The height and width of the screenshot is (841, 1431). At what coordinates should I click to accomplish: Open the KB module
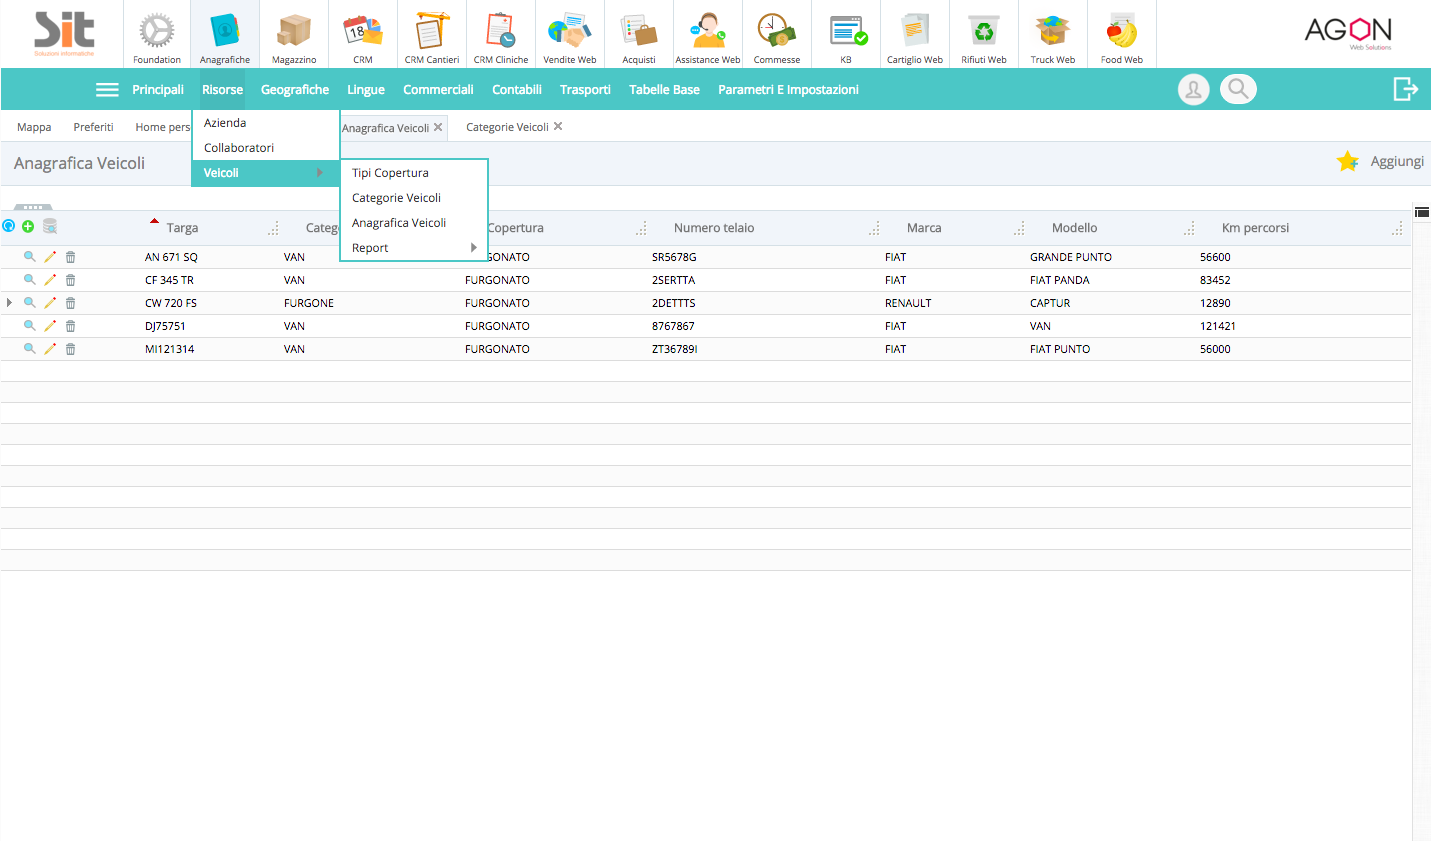(x=846, y=35)
